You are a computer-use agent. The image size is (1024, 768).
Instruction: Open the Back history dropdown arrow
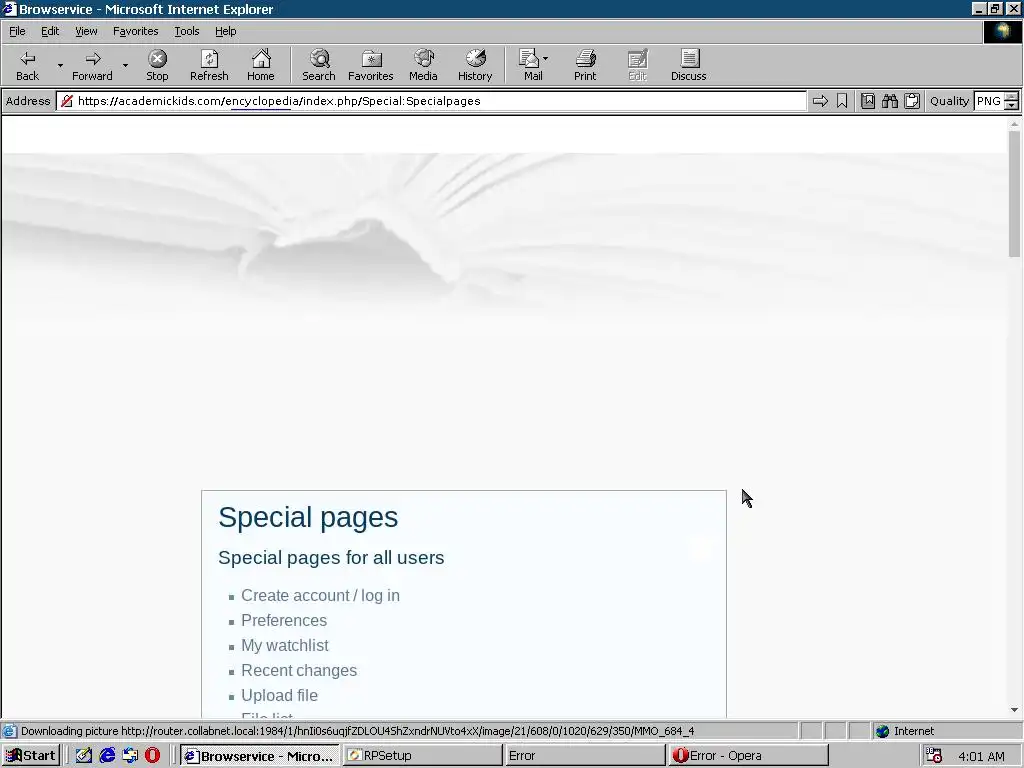coord(60,65)
